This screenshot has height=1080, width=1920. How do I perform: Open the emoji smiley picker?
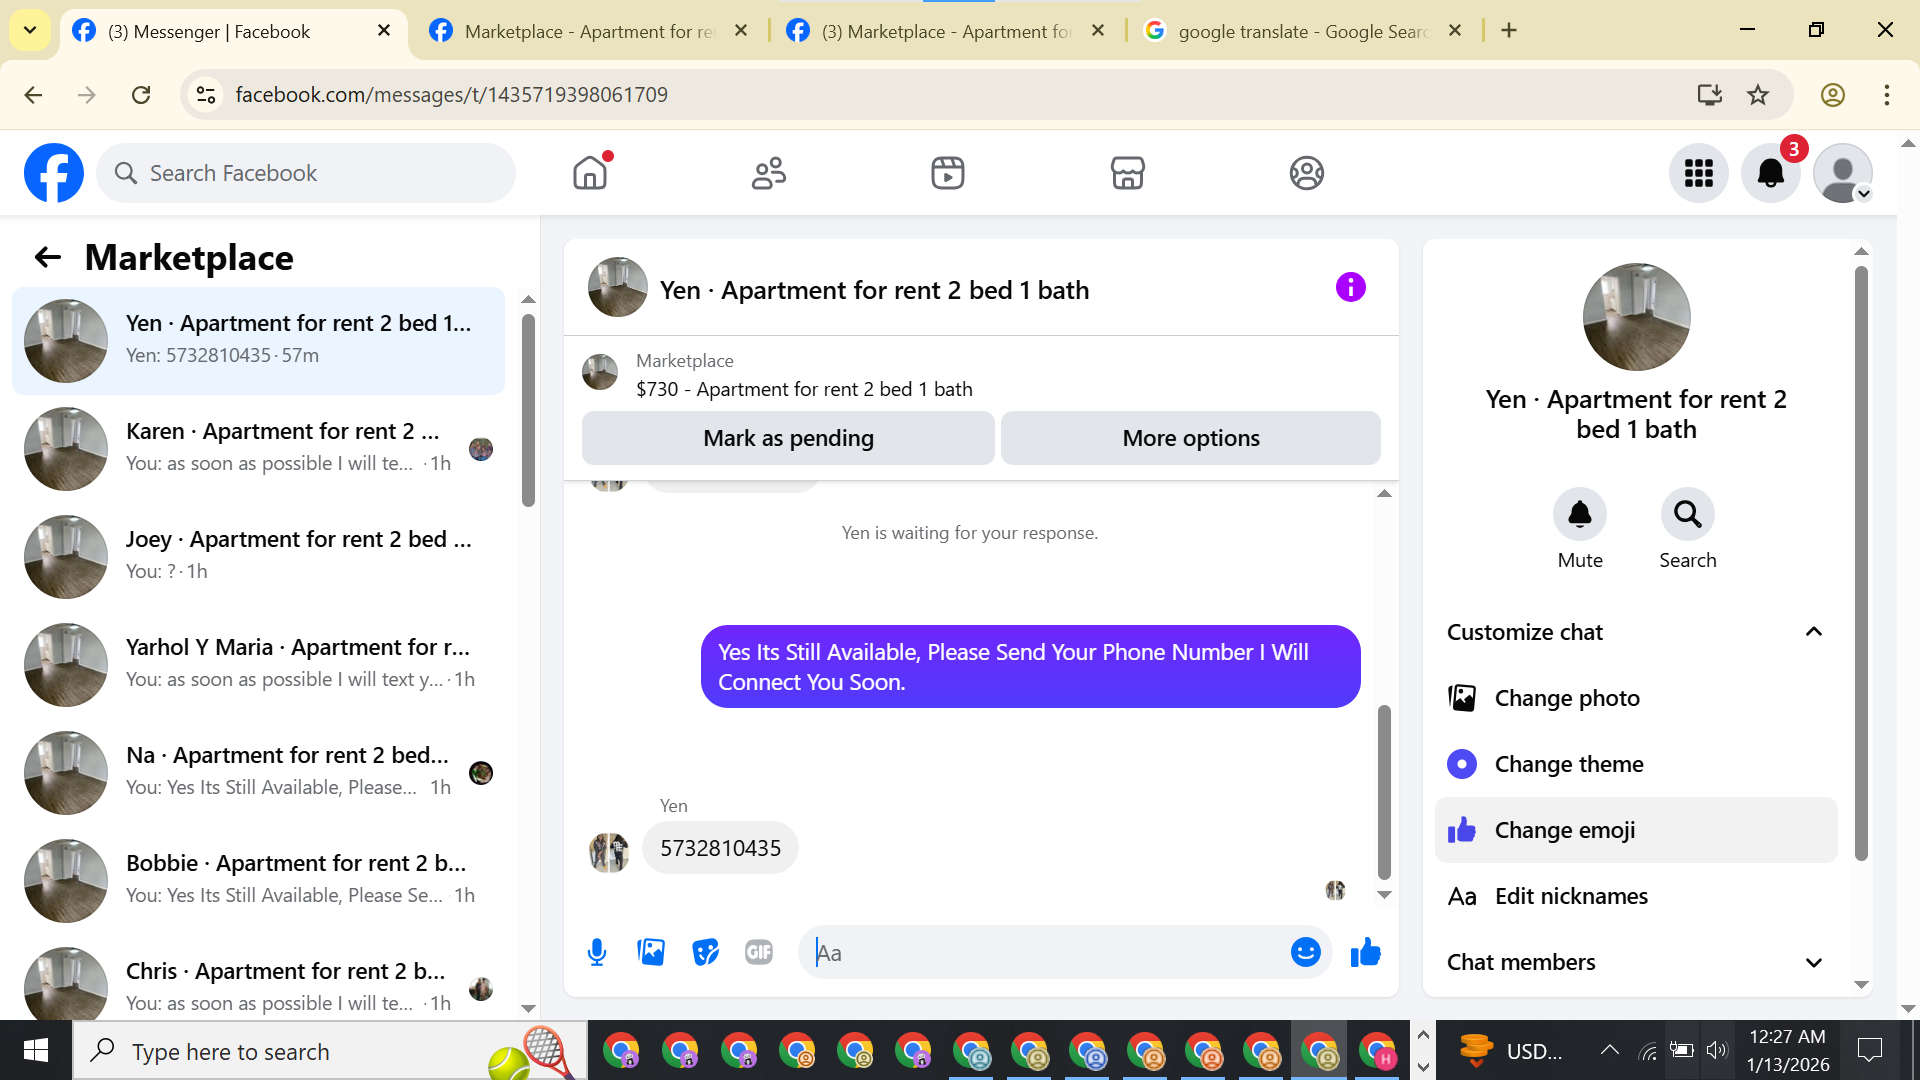1305,952
